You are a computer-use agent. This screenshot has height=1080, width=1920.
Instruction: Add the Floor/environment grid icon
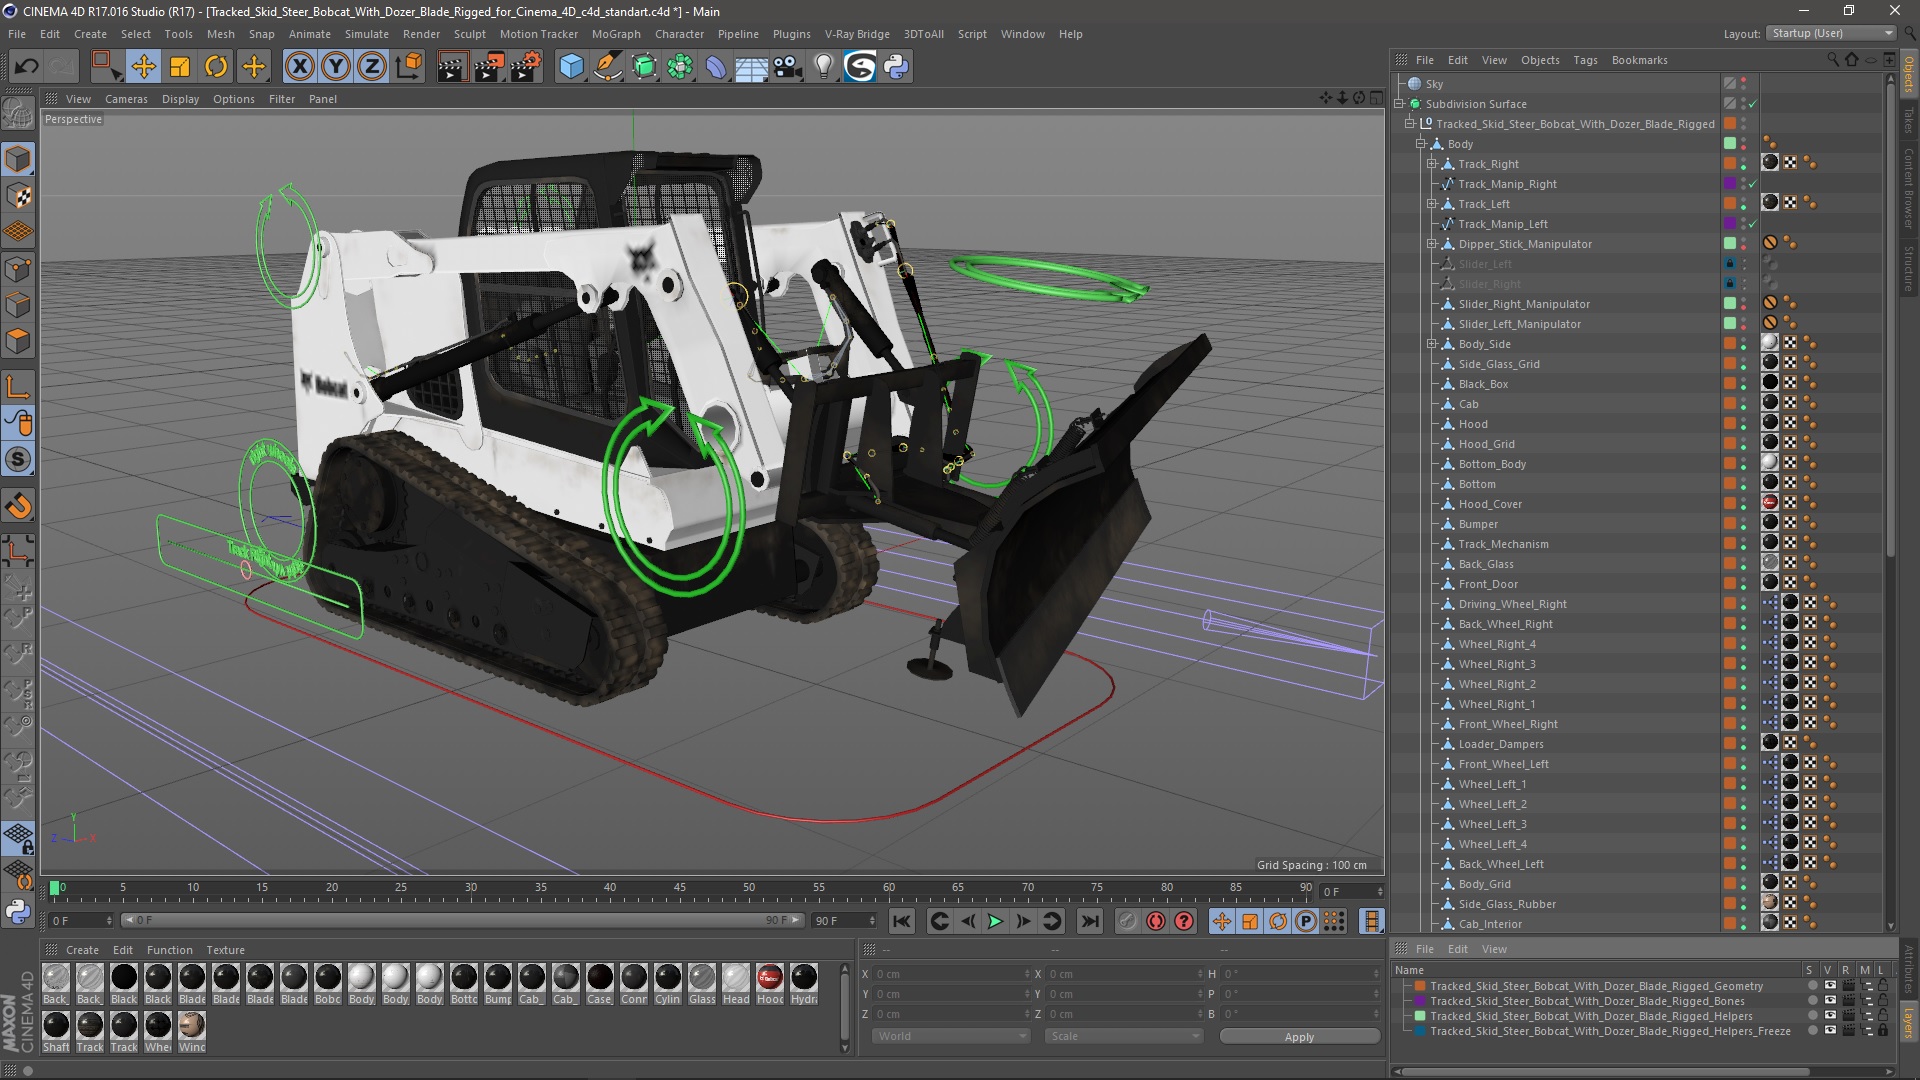[x=751, y=67]
